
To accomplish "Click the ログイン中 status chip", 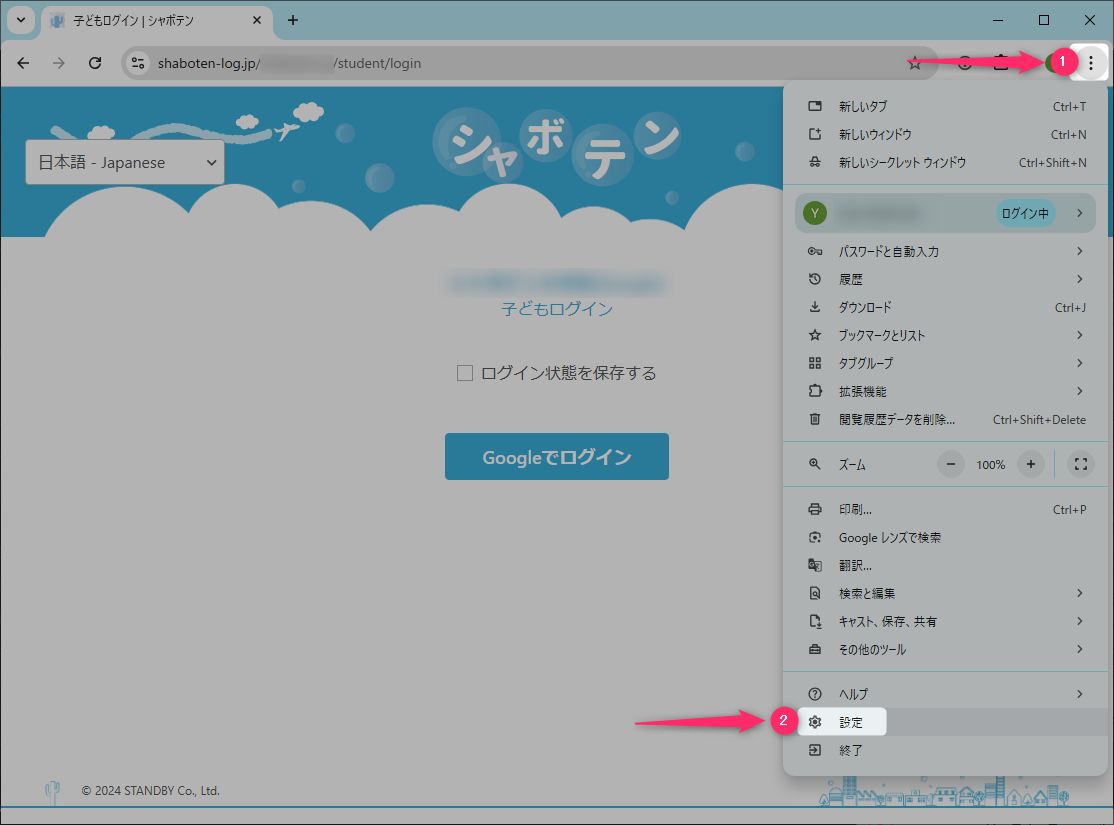I will click(1025, 213).
